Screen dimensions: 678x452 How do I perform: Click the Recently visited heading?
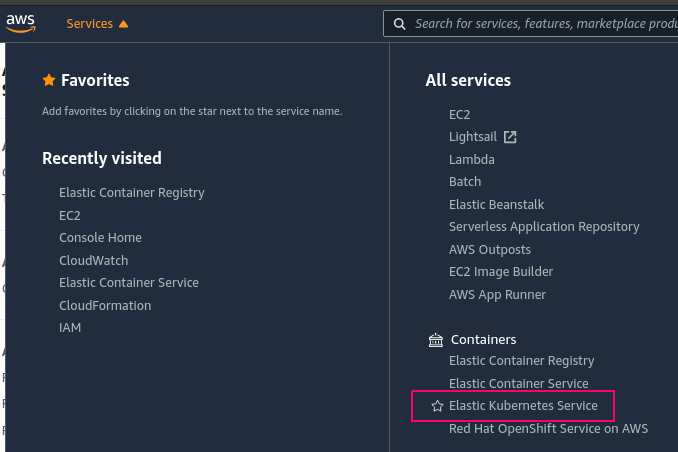click(102, 158)
